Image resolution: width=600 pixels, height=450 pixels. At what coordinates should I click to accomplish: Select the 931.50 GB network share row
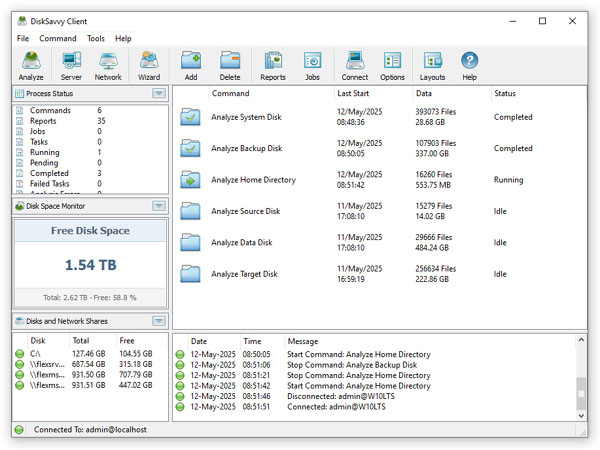pyautogui.click(x=90, y=375)
